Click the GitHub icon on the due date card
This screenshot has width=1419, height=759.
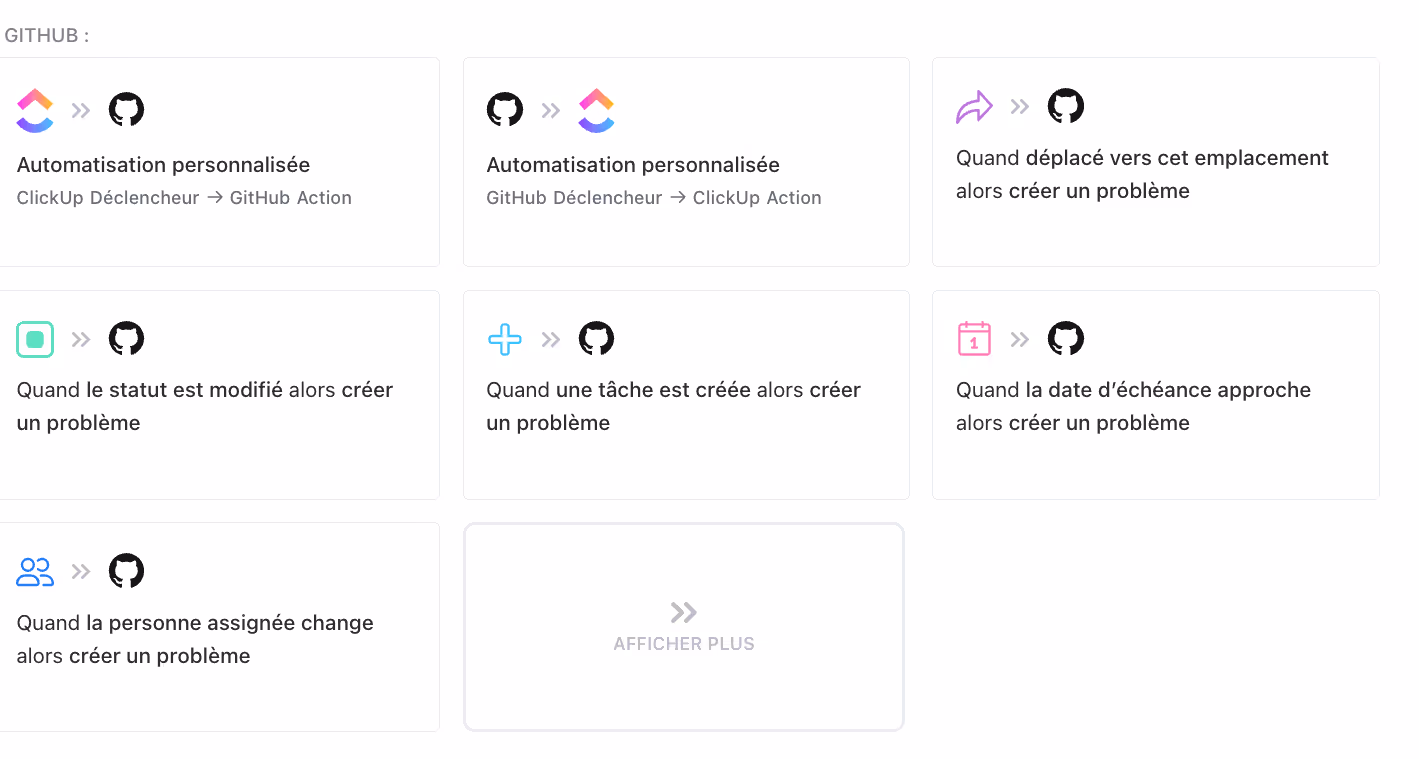(x=1065, y=339)
